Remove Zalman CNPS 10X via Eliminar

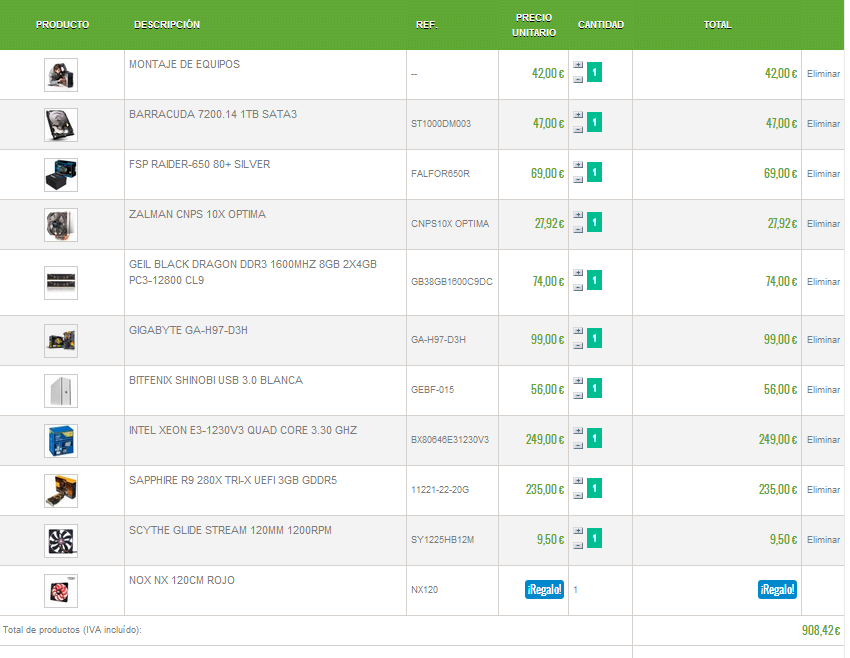pyautogui.click(x=823, y=223)
